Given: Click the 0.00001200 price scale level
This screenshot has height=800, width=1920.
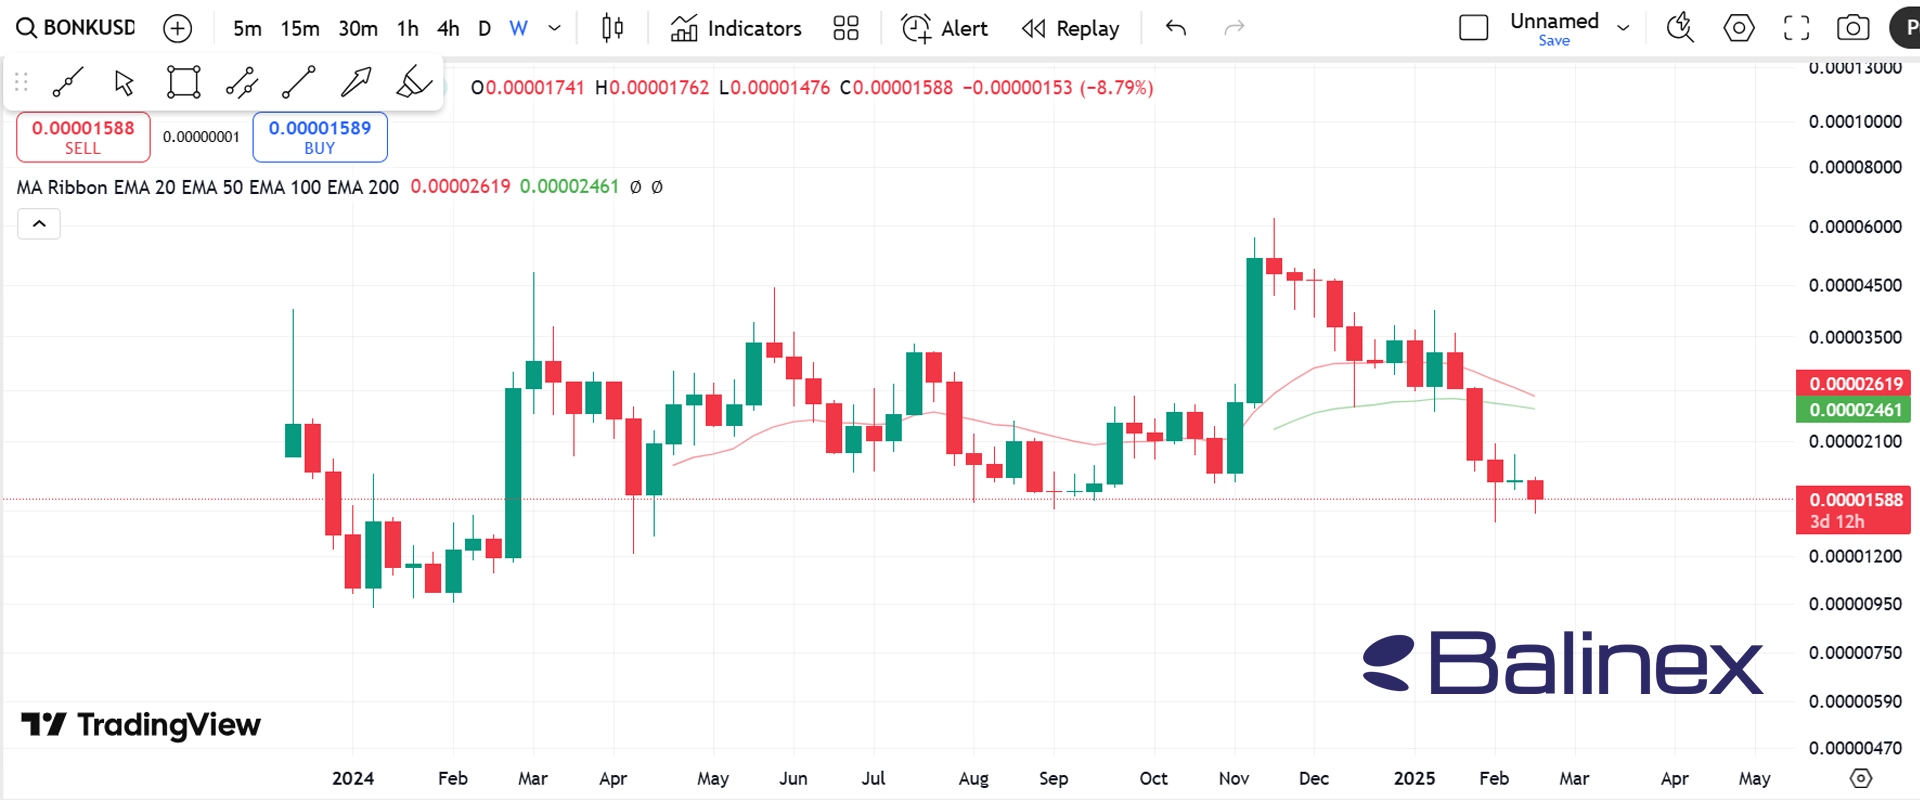Looking at the screenshot, I should [1855, 557].
